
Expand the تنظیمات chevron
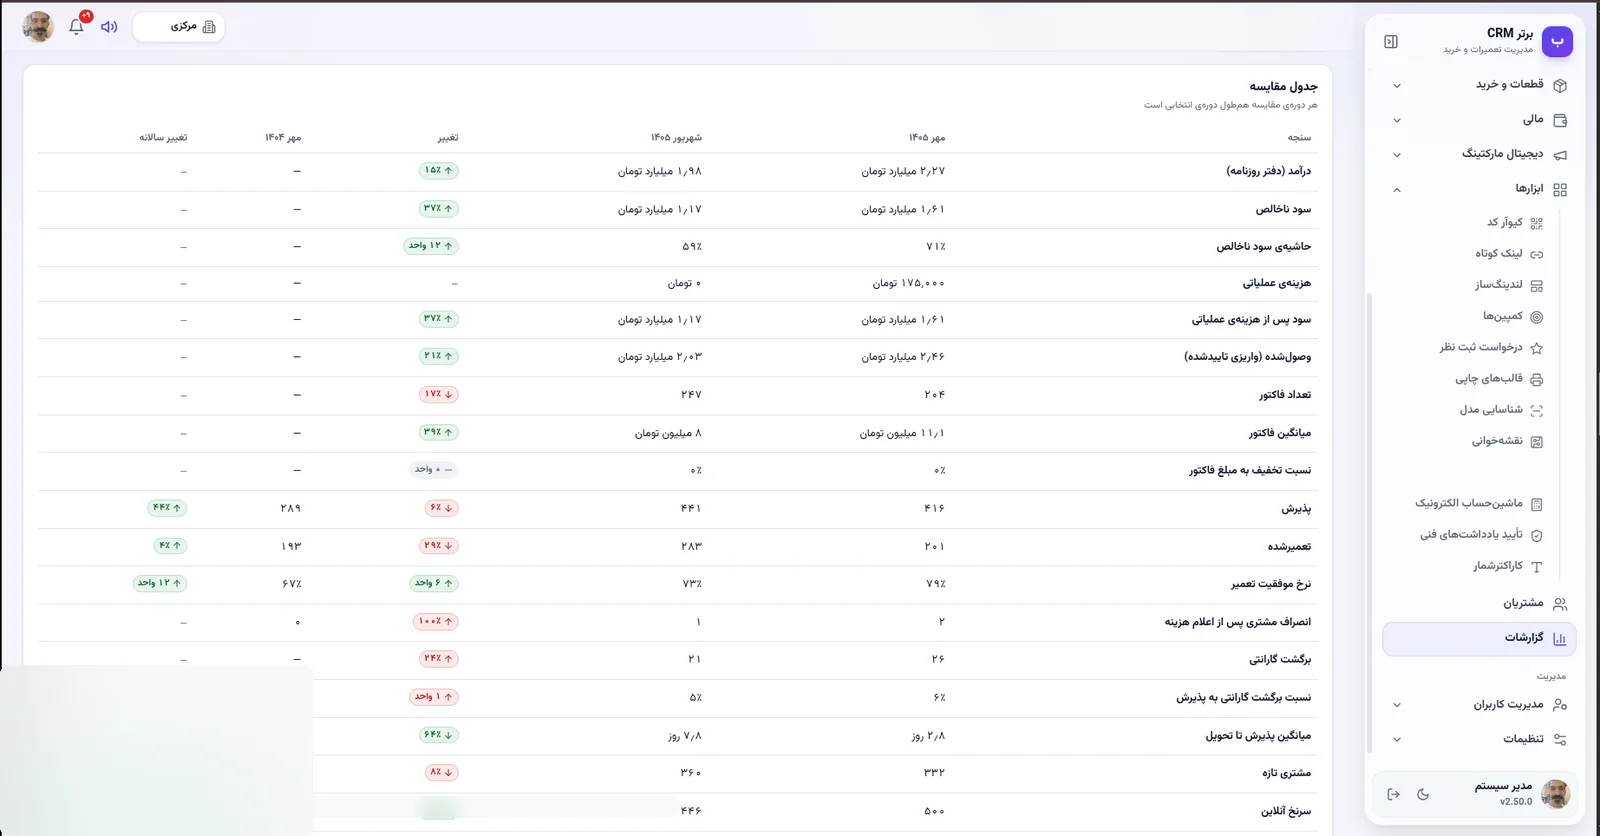point(1397,740)
